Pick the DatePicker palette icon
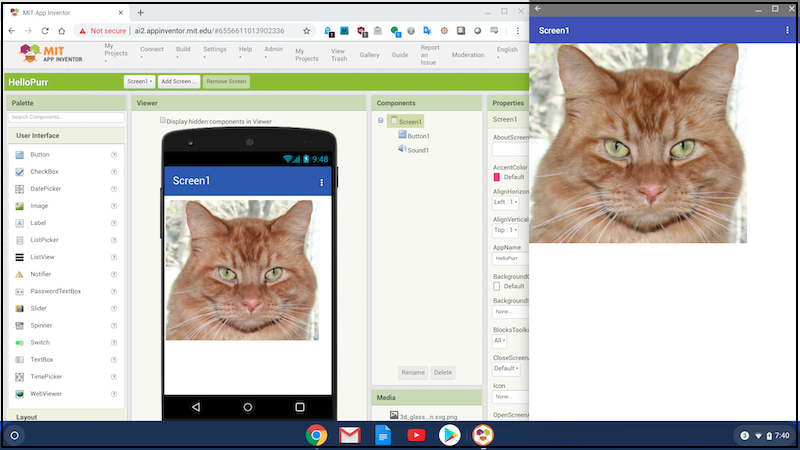The image size is (800, 450). pos(19,189)
